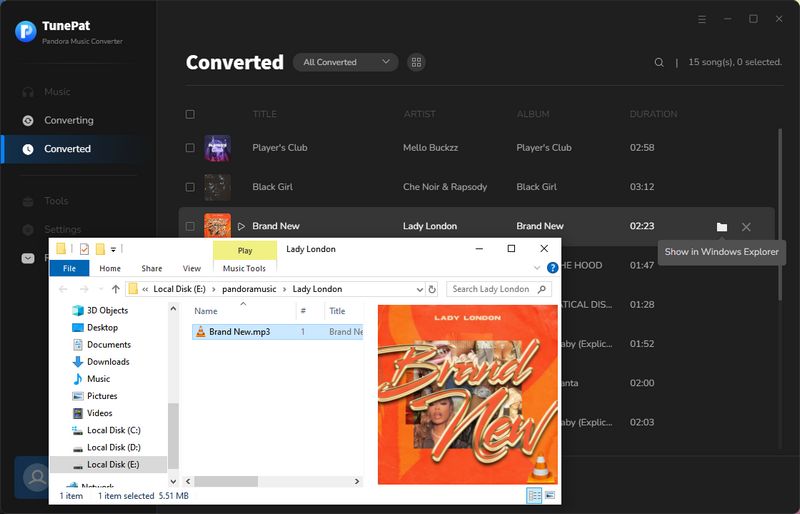This screenshot has height=514, width=800.
Task: Check the Player's Club song checkbox
Action: [190, 148]
